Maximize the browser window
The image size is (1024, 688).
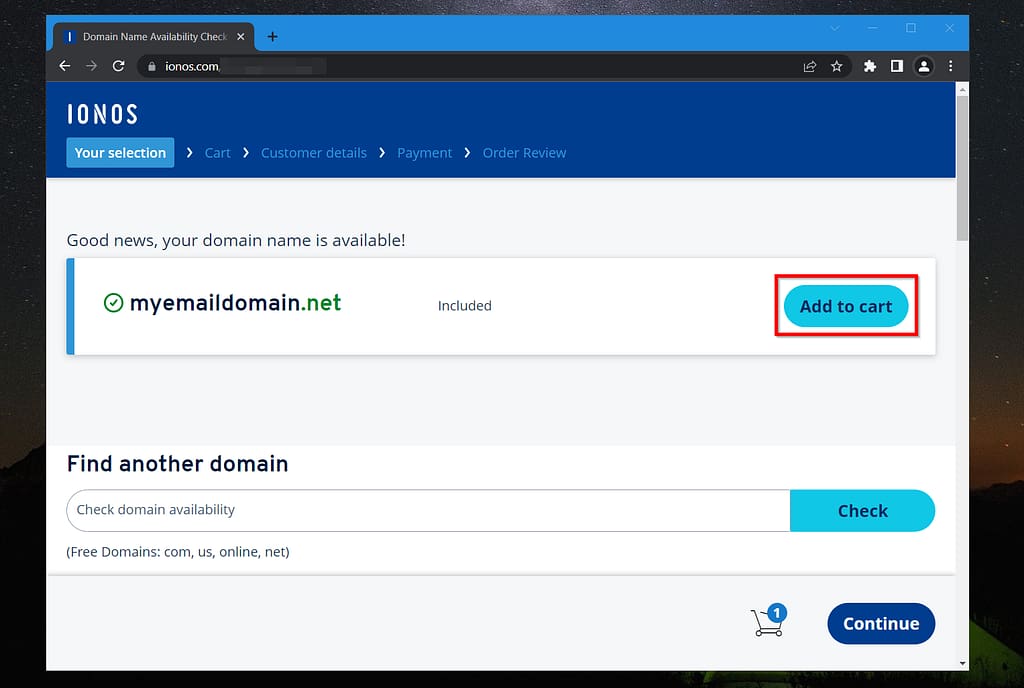click(x=910, y=28)
